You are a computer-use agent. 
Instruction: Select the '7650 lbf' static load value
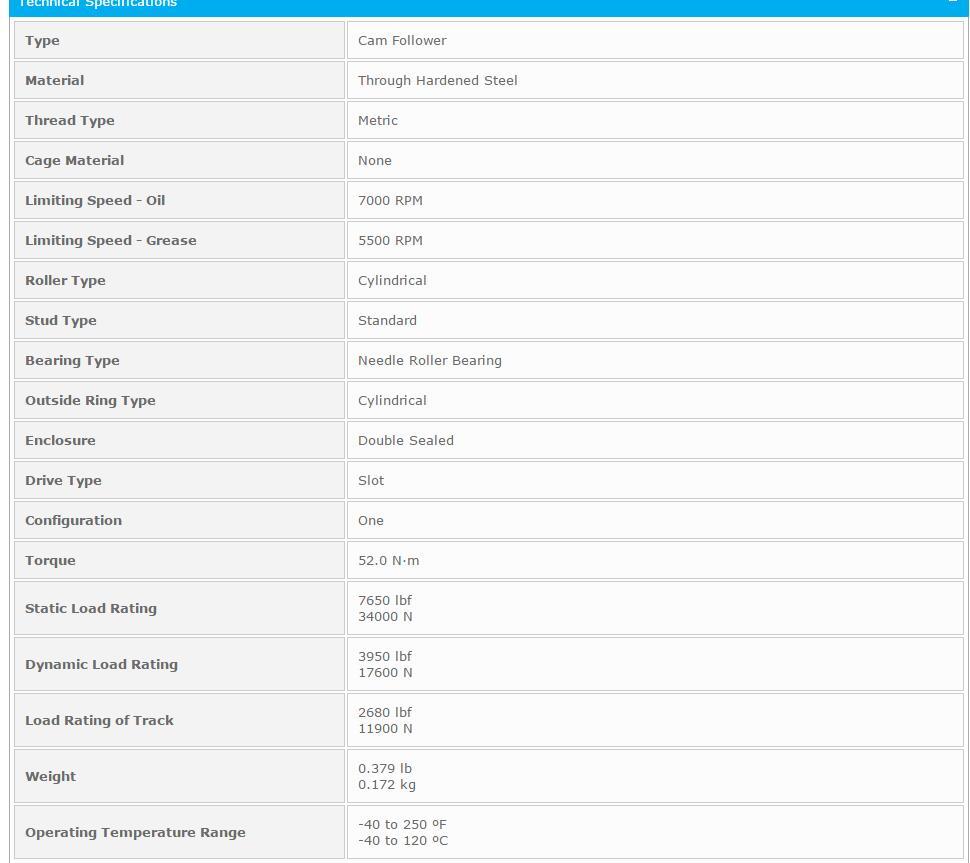[x=385, y=601]
